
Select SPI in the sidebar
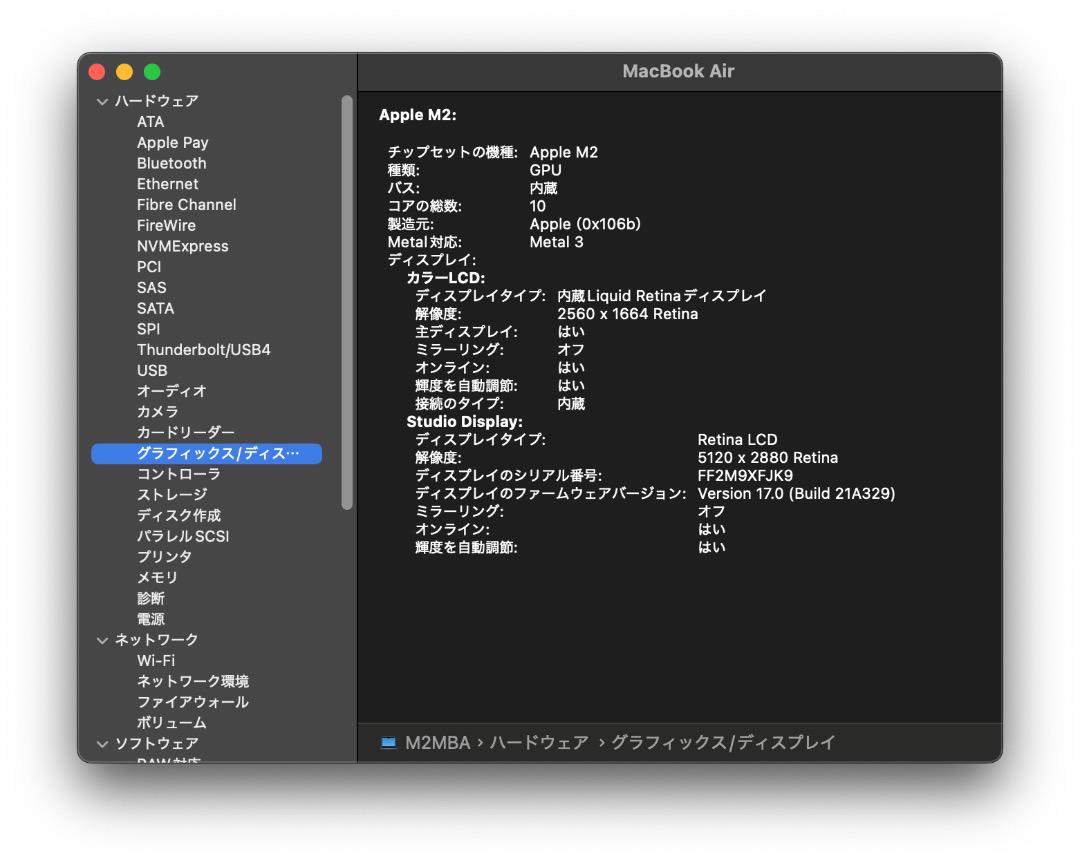click(x=148, y=329)
